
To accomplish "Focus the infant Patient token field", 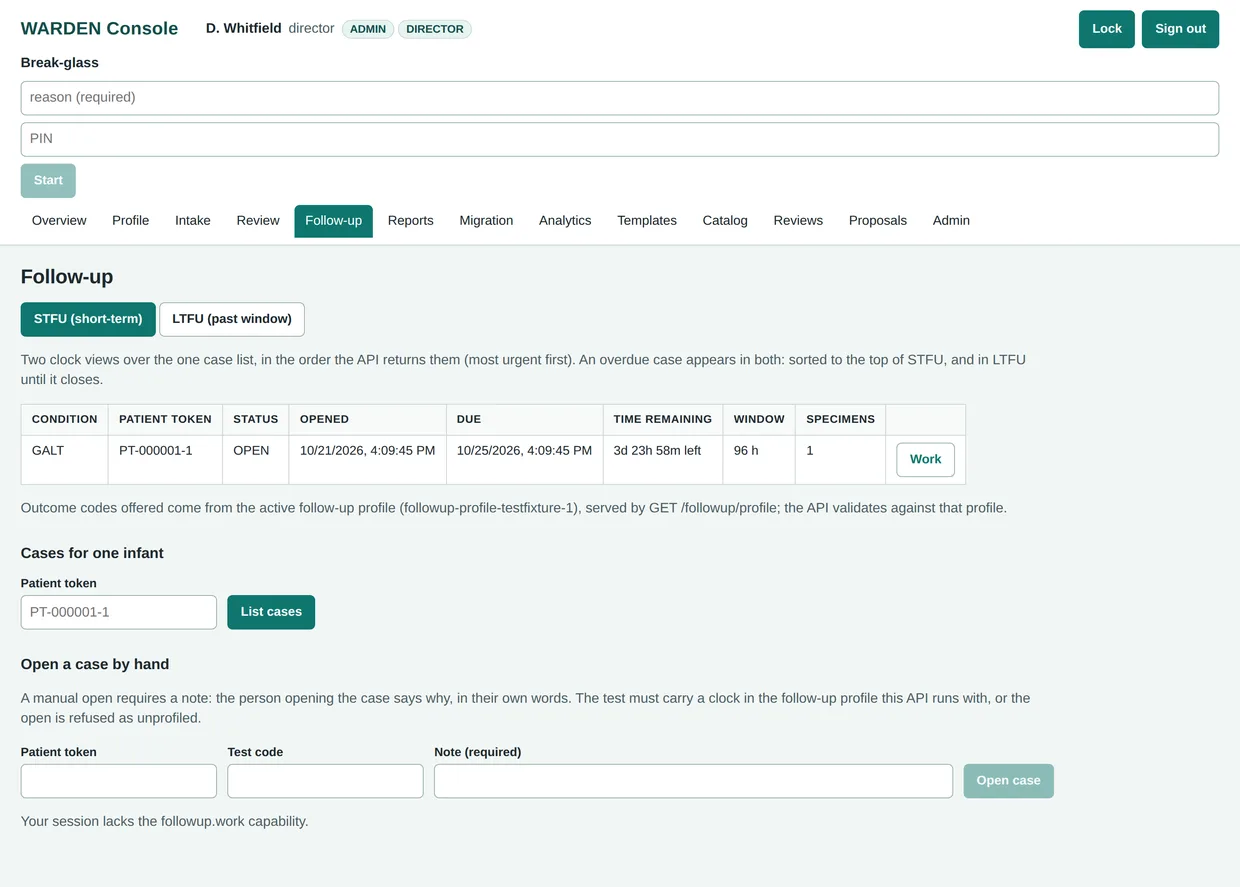I will [x=119, y=612].
